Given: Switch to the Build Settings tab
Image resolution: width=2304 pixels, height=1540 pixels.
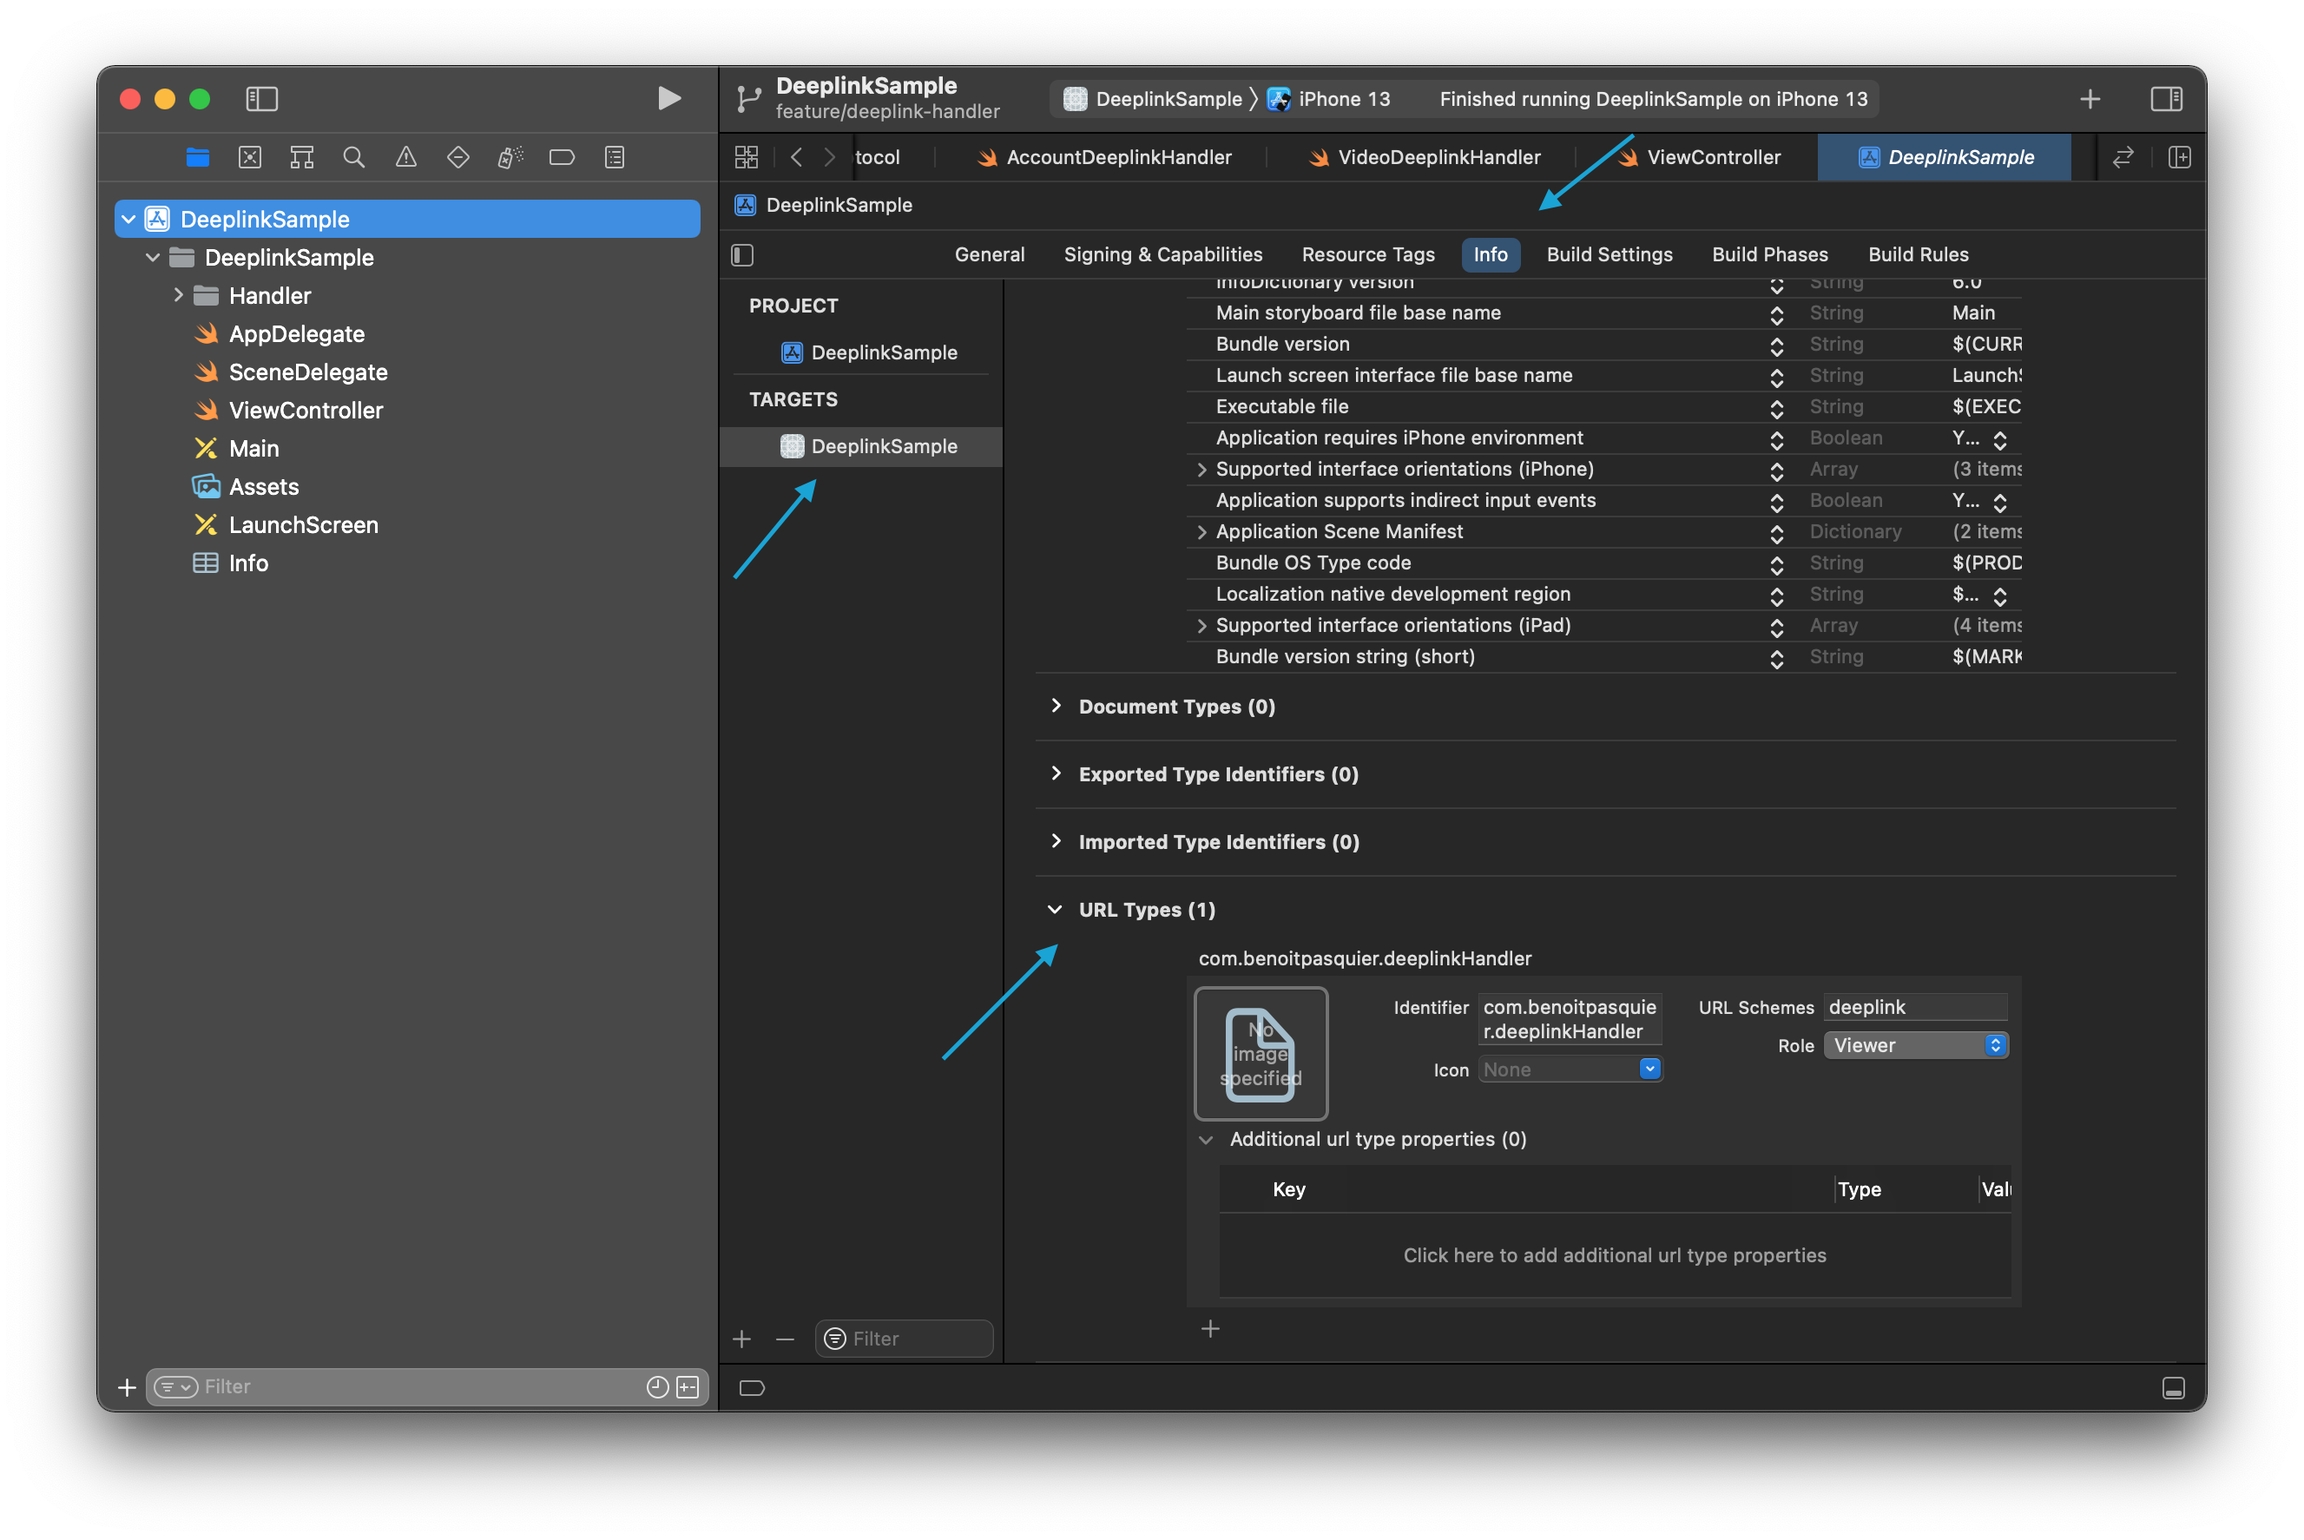Looking at the screenshot, I should [1608, 254].
